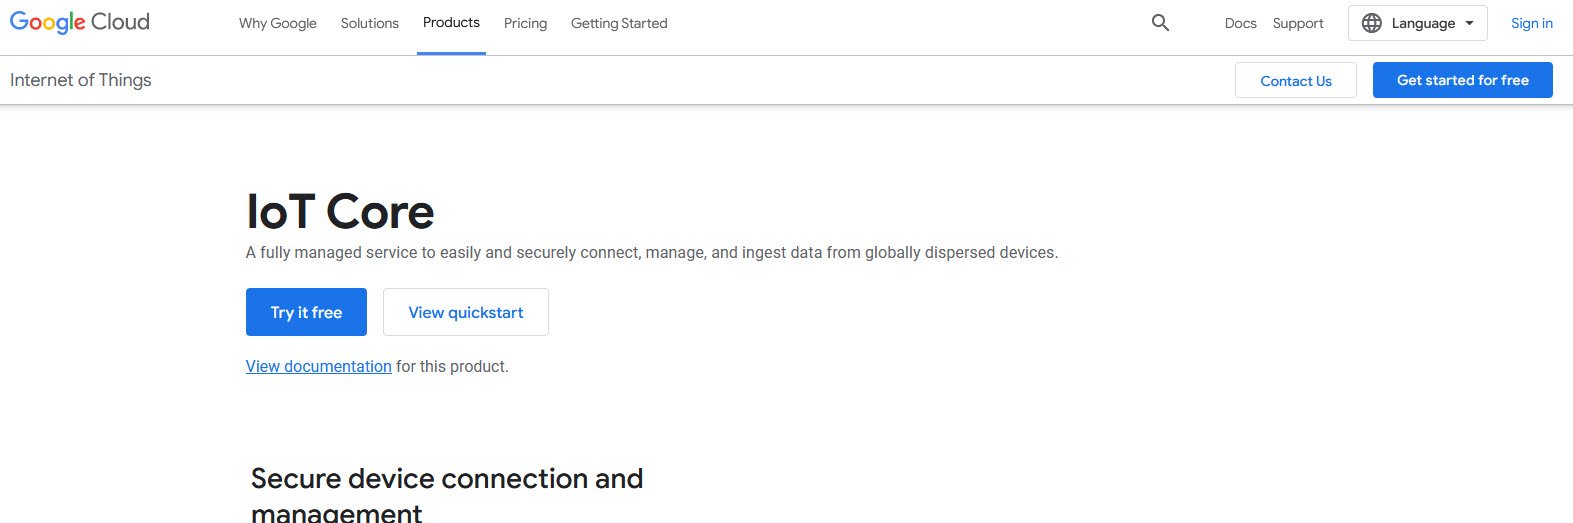This screenshot has width=1573, height=523.
Task: Open the Docs link
Action: 1240,23
